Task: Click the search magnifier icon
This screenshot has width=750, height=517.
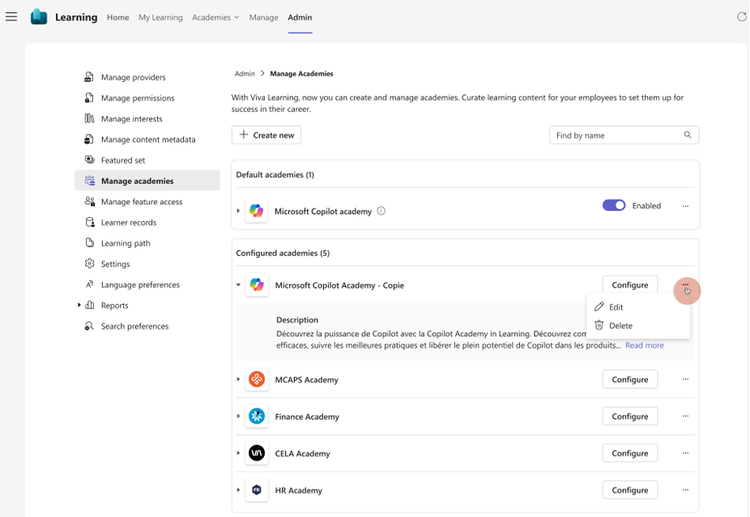Action: coord(688,135)
